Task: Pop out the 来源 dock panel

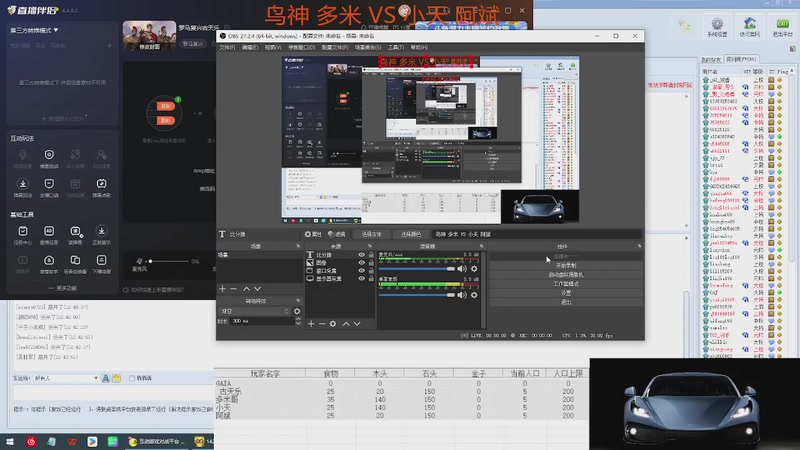Action: click(x=370, y=246)
